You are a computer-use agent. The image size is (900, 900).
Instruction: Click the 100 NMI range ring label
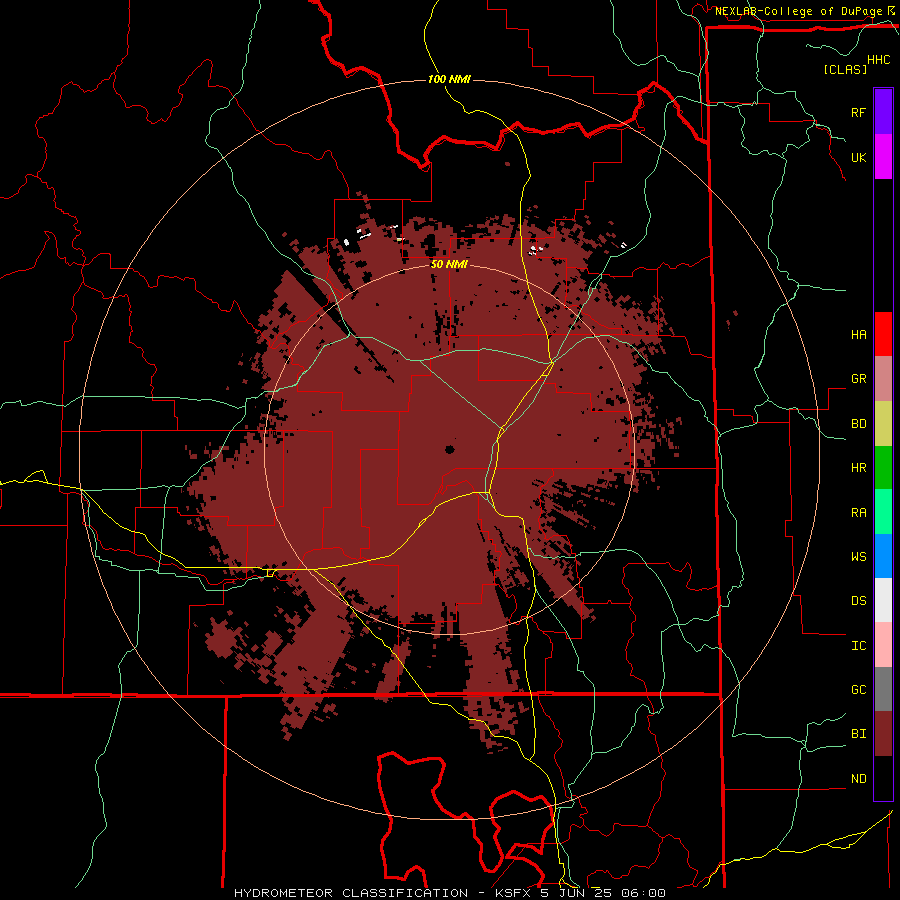tap(449, 79)
